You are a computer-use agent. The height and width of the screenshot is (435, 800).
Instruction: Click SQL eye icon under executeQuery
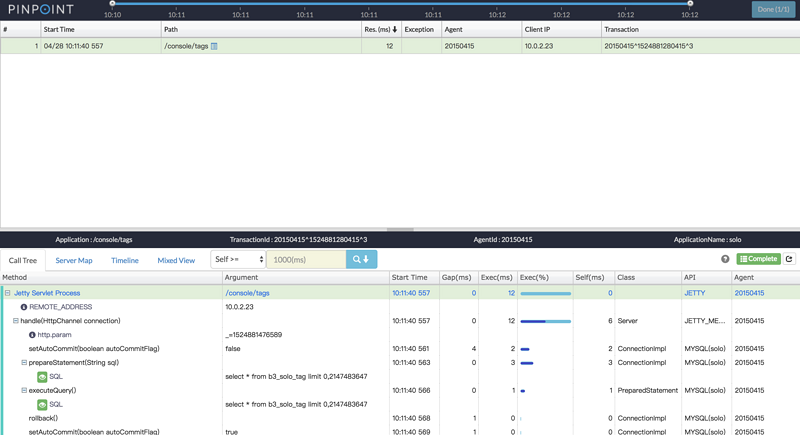42,404
